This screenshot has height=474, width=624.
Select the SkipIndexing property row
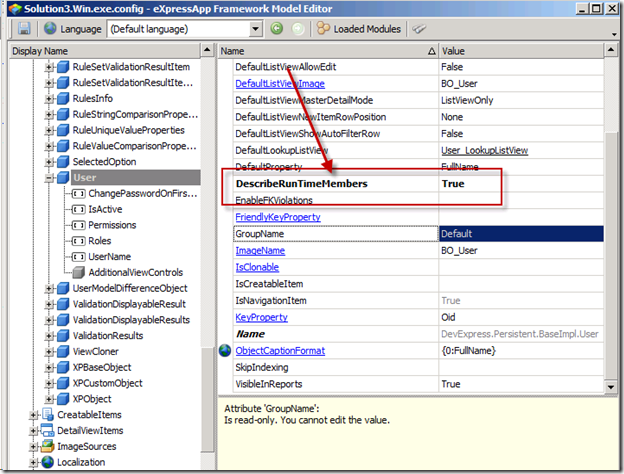coord(418,367)
